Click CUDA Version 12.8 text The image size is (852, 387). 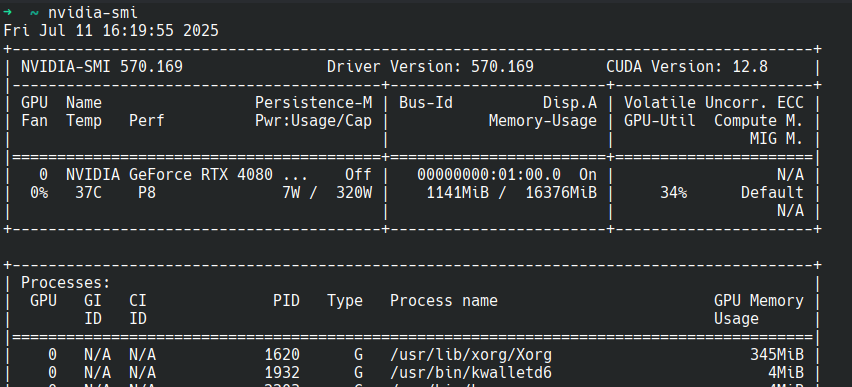[687, 67]
